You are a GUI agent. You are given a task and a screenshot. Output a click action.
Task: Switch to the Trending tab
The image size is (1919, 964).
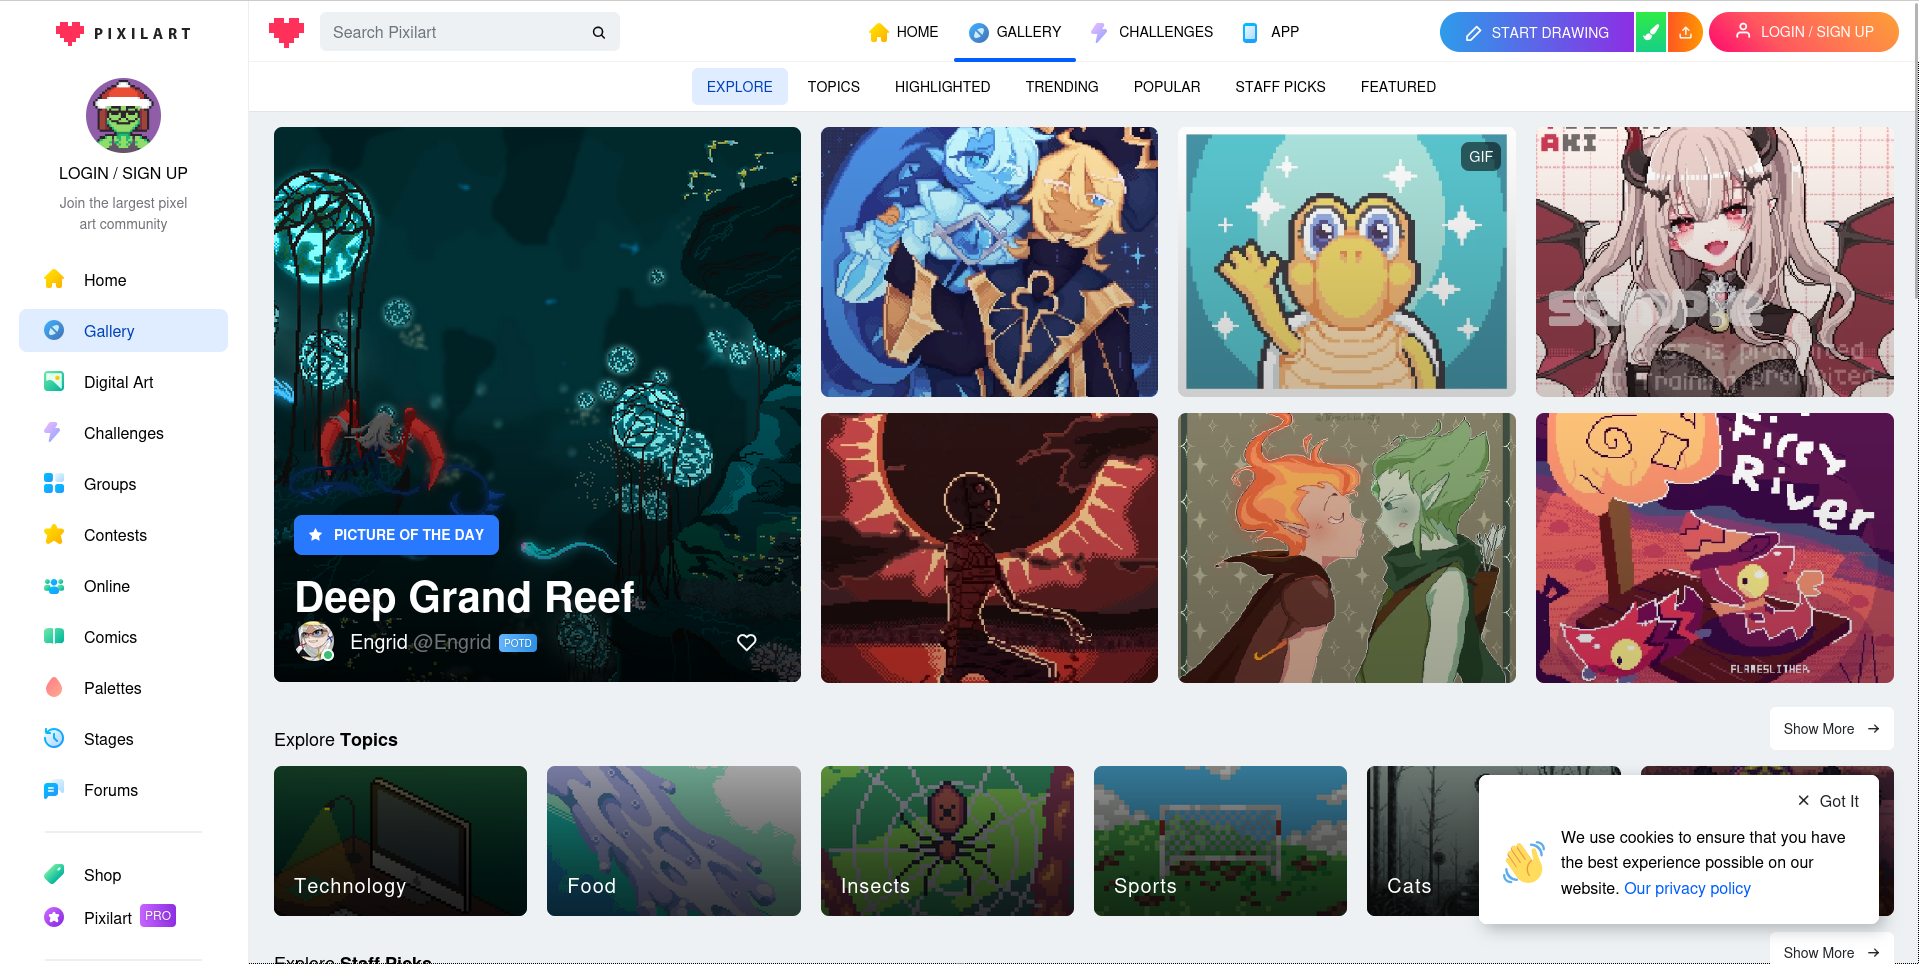[x=1061, y=87]
